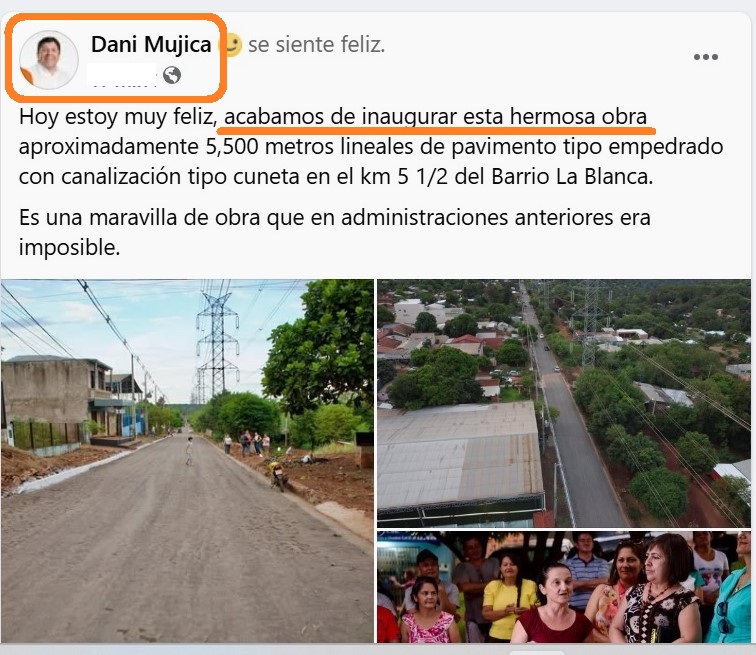Click the "Barrio La Blanca" post text
Viewport: 756px width, 655px height.
572,176
